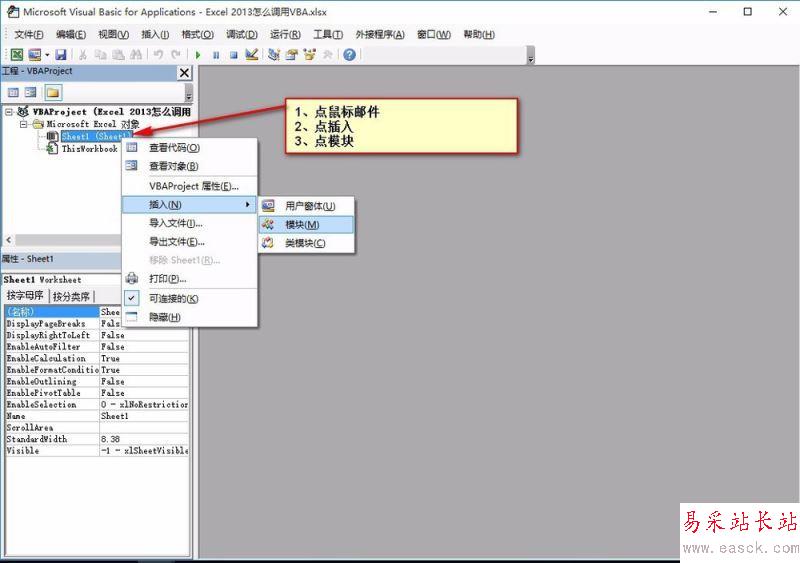Choose 导入文件(I)... in context menu
Screen dimensions: 800x563
(189, 223)
